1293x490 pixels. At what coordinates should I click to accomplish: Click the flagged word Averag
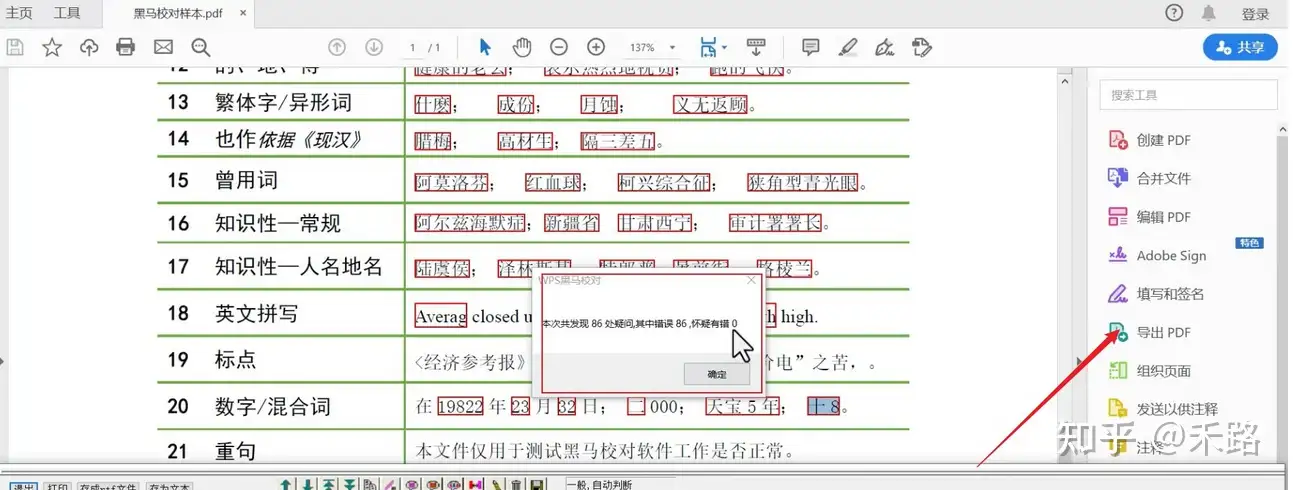440,316
